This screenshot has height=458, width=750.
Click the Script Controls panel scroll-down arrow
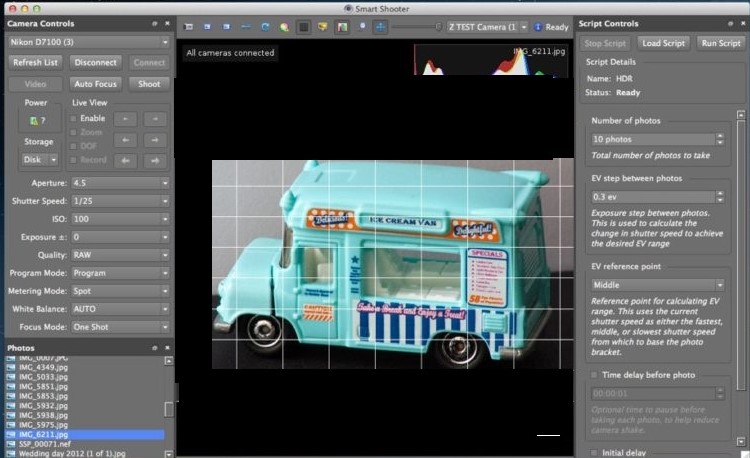[x=741, y=441]
